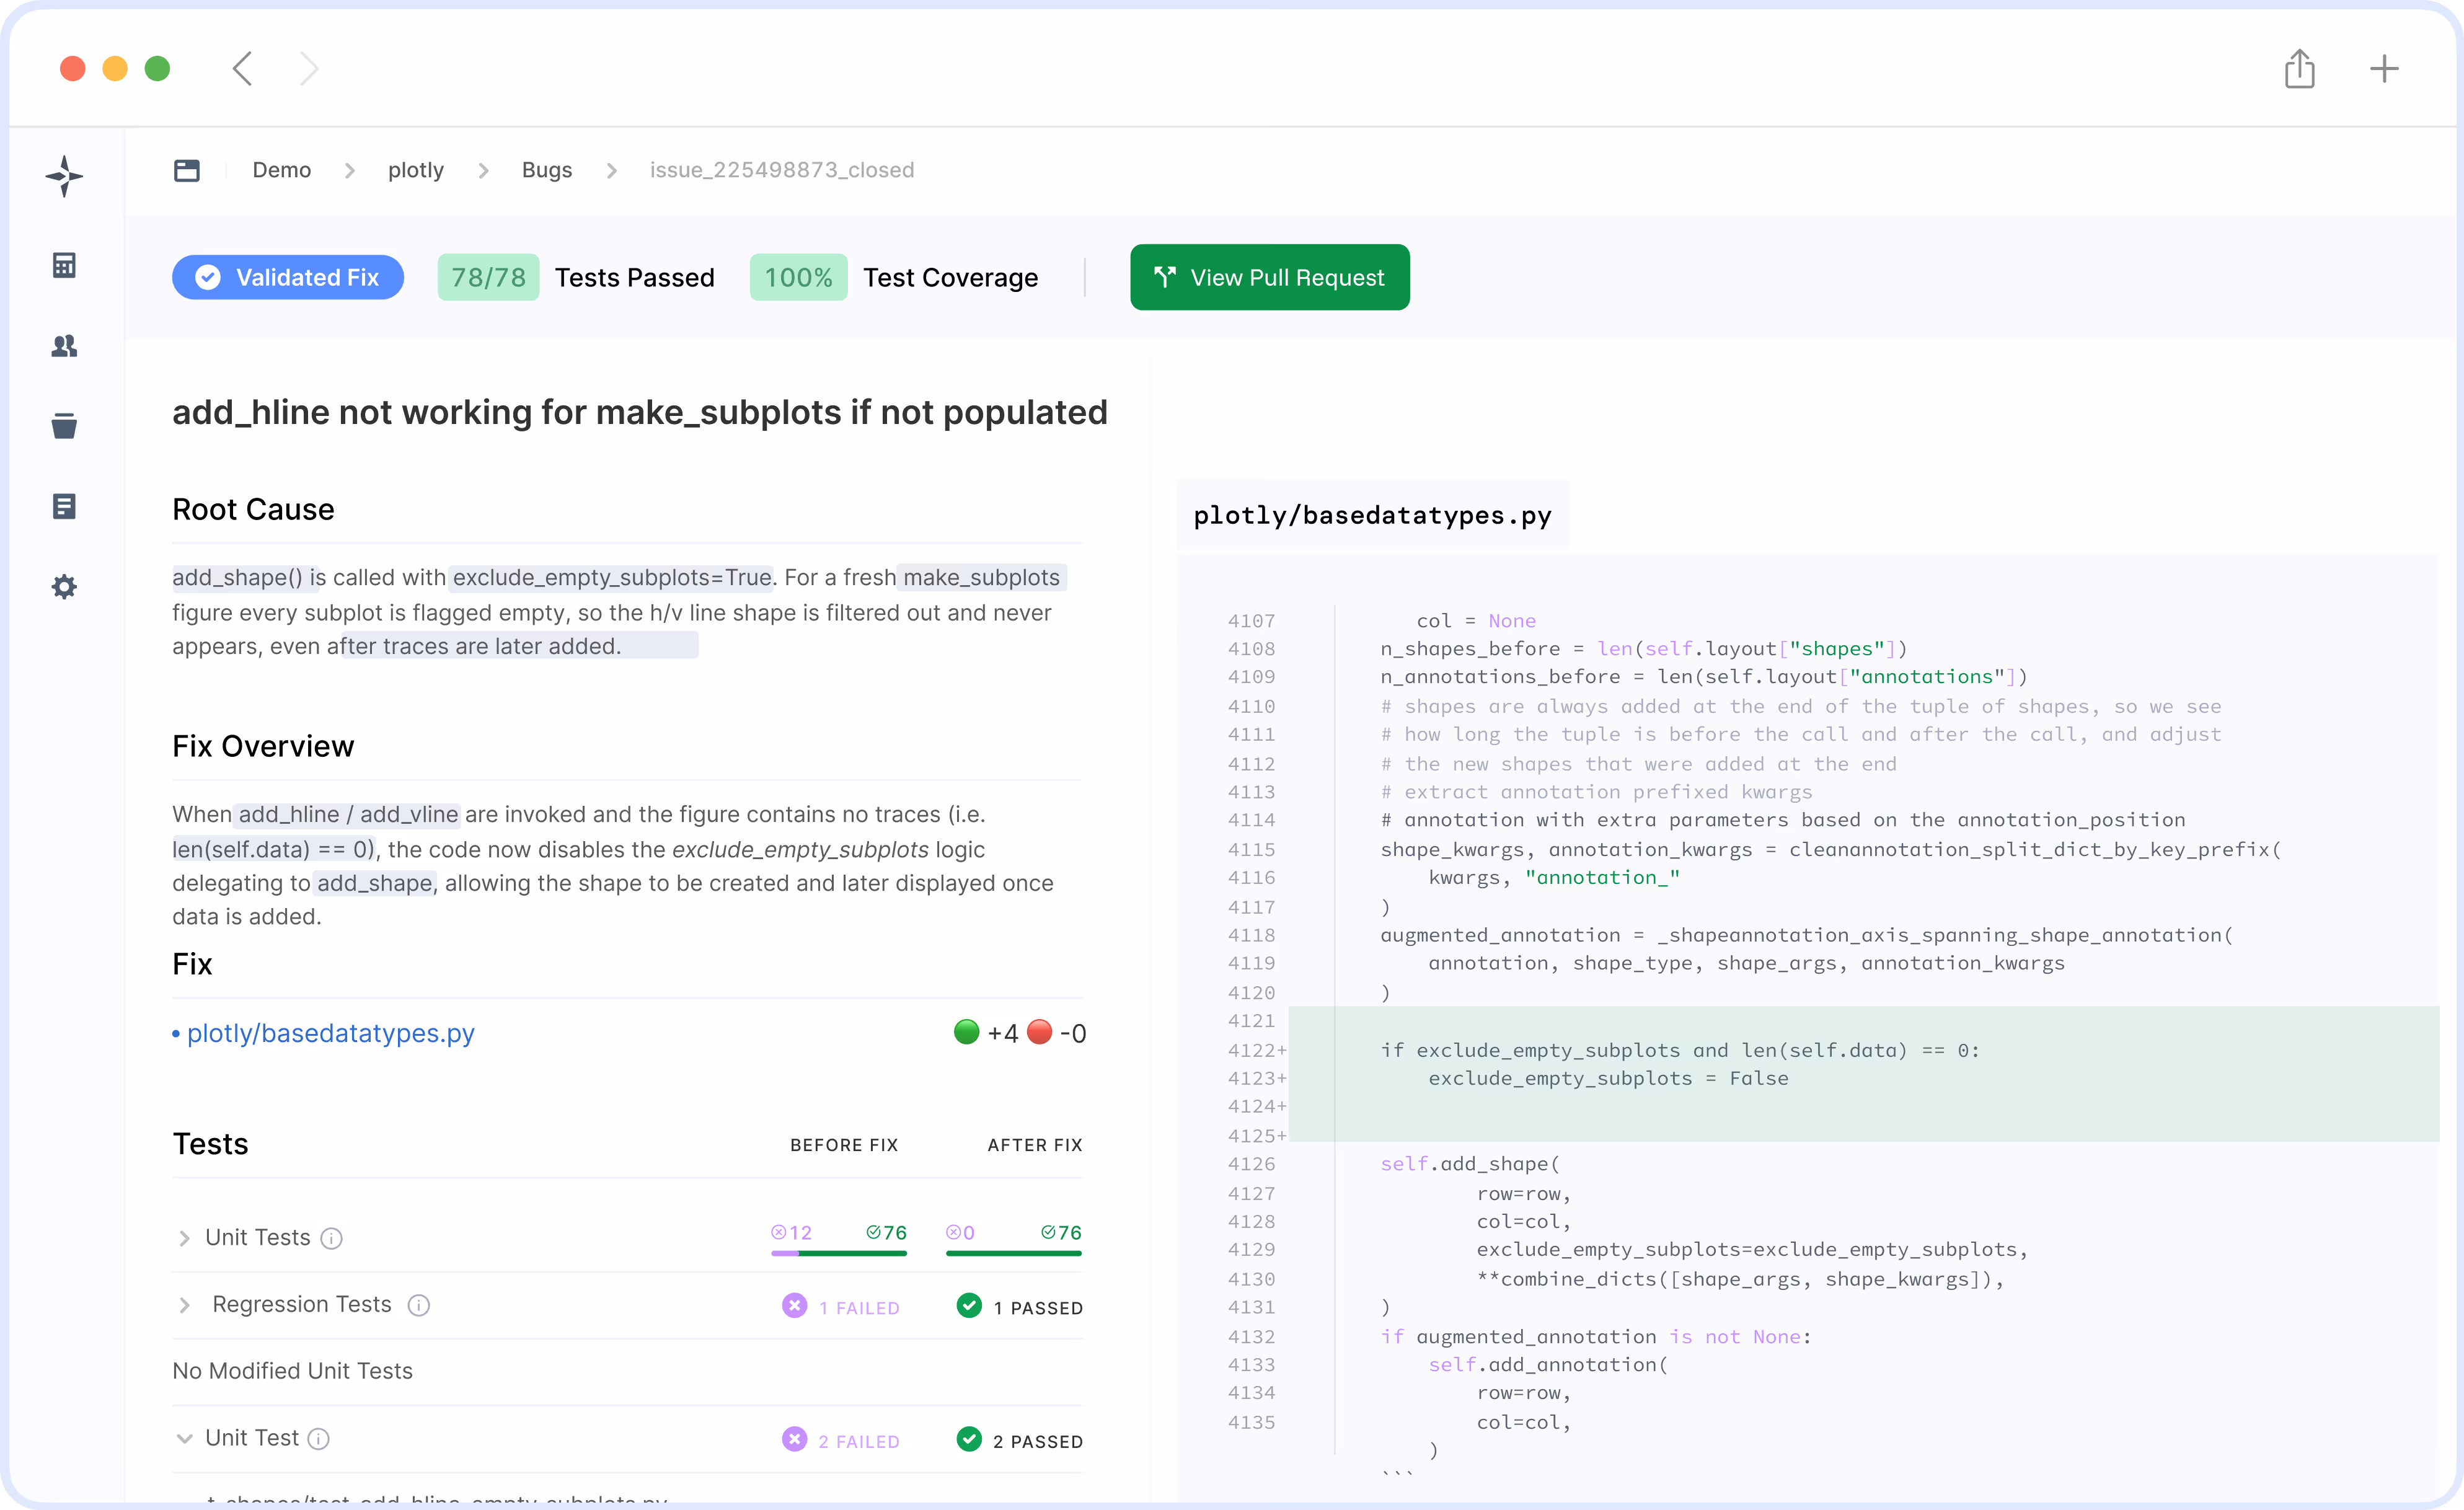Open Bugs breadcrumb item
2464x1510 pixels.
pos(547,170)
